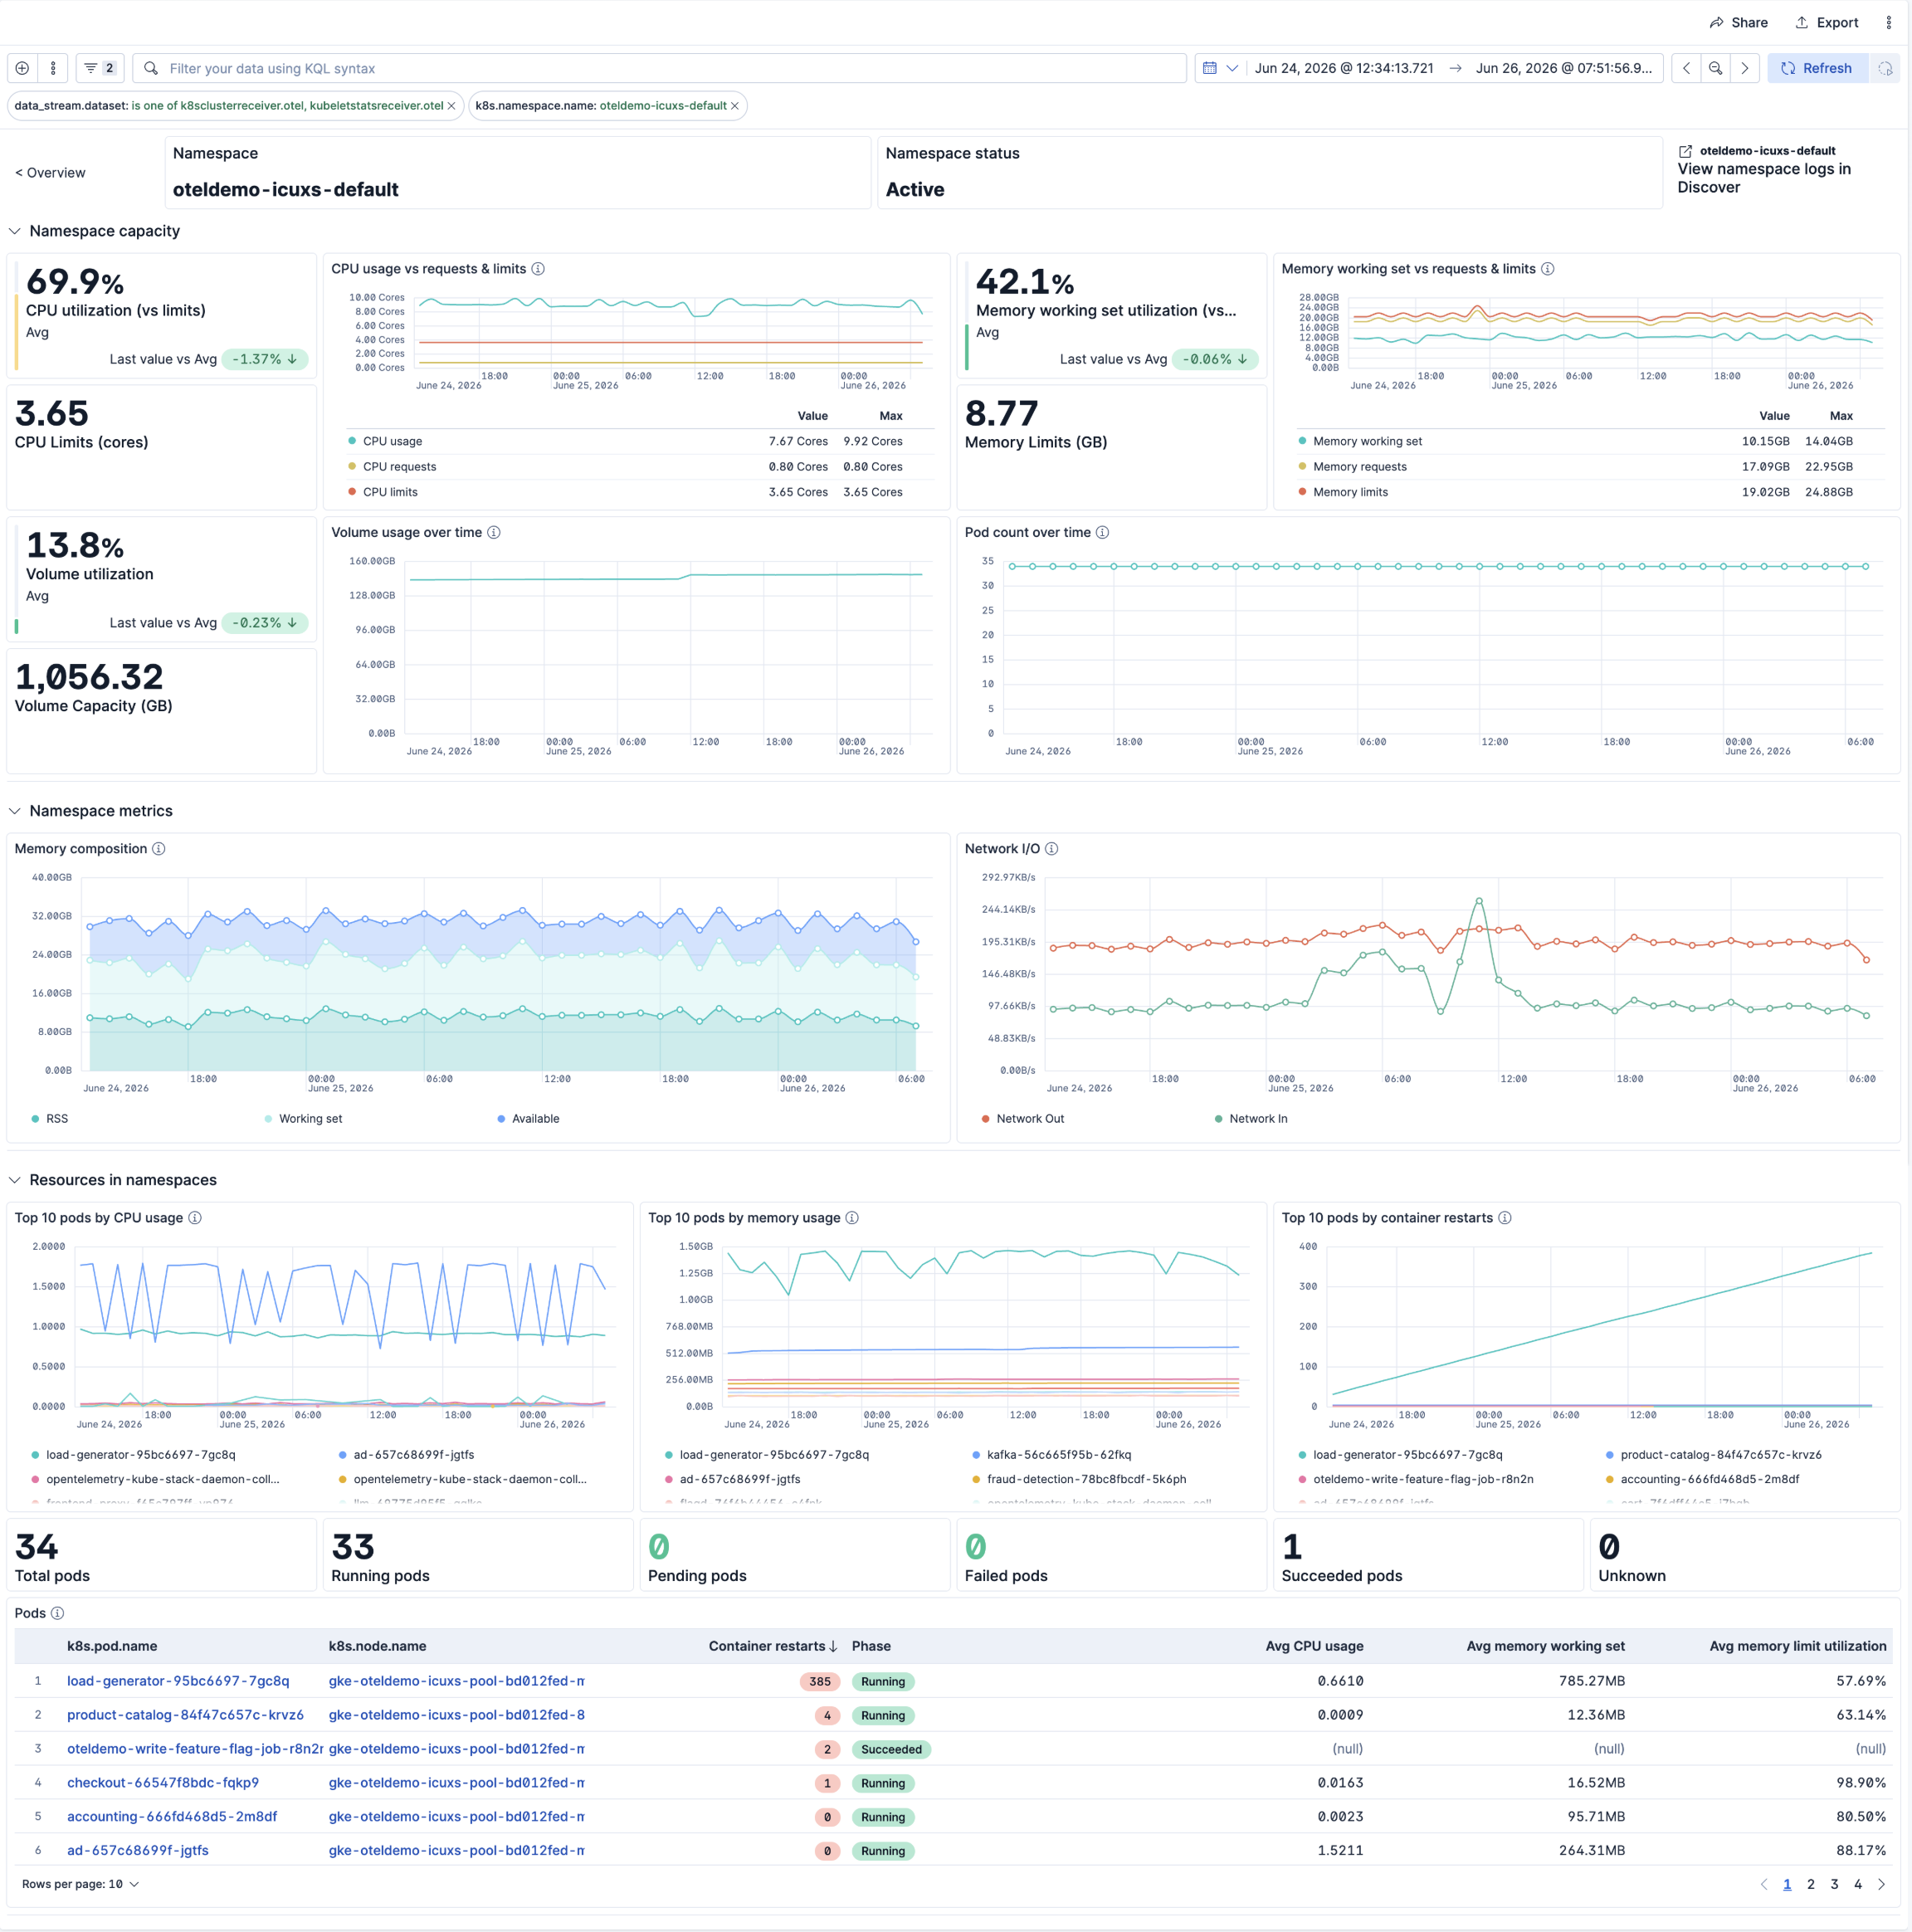This screenshot has width=1912, height=1932.
Task: Open pod load-generator-95bc6697-7gc8q in table
Action: pyautogui.click(x=178, y=1681)
